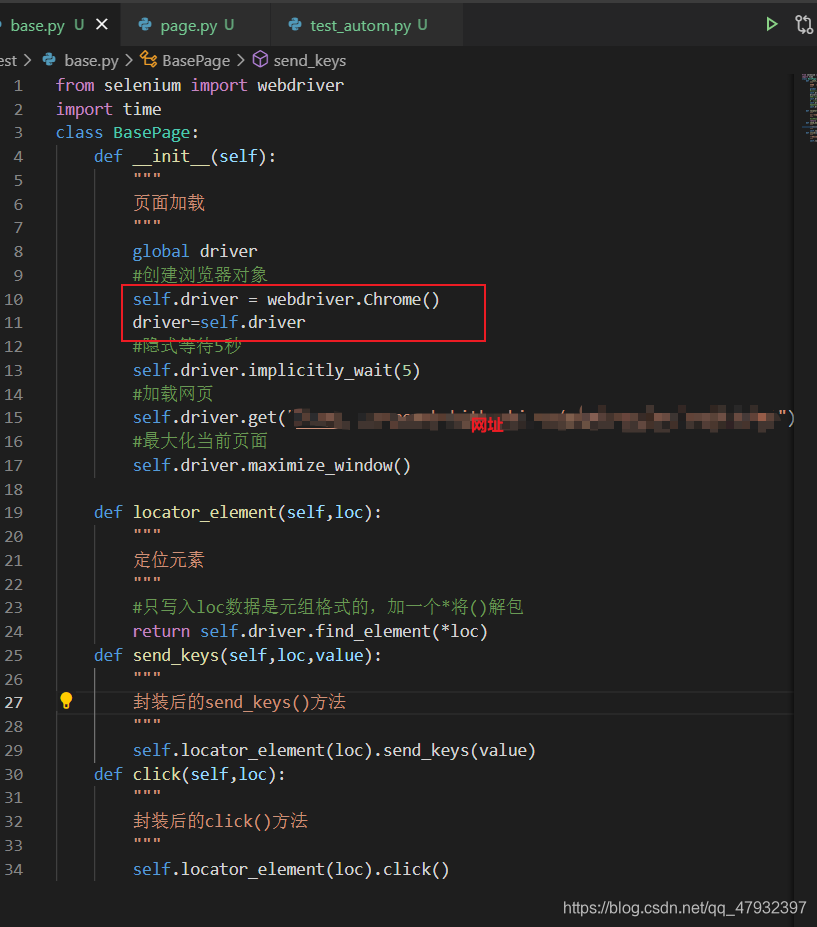The height and width of the screenshot is (927, 817).
Task: Click 'implicitly_wait(5)' on line 13
Action: (x=334, y=371)
